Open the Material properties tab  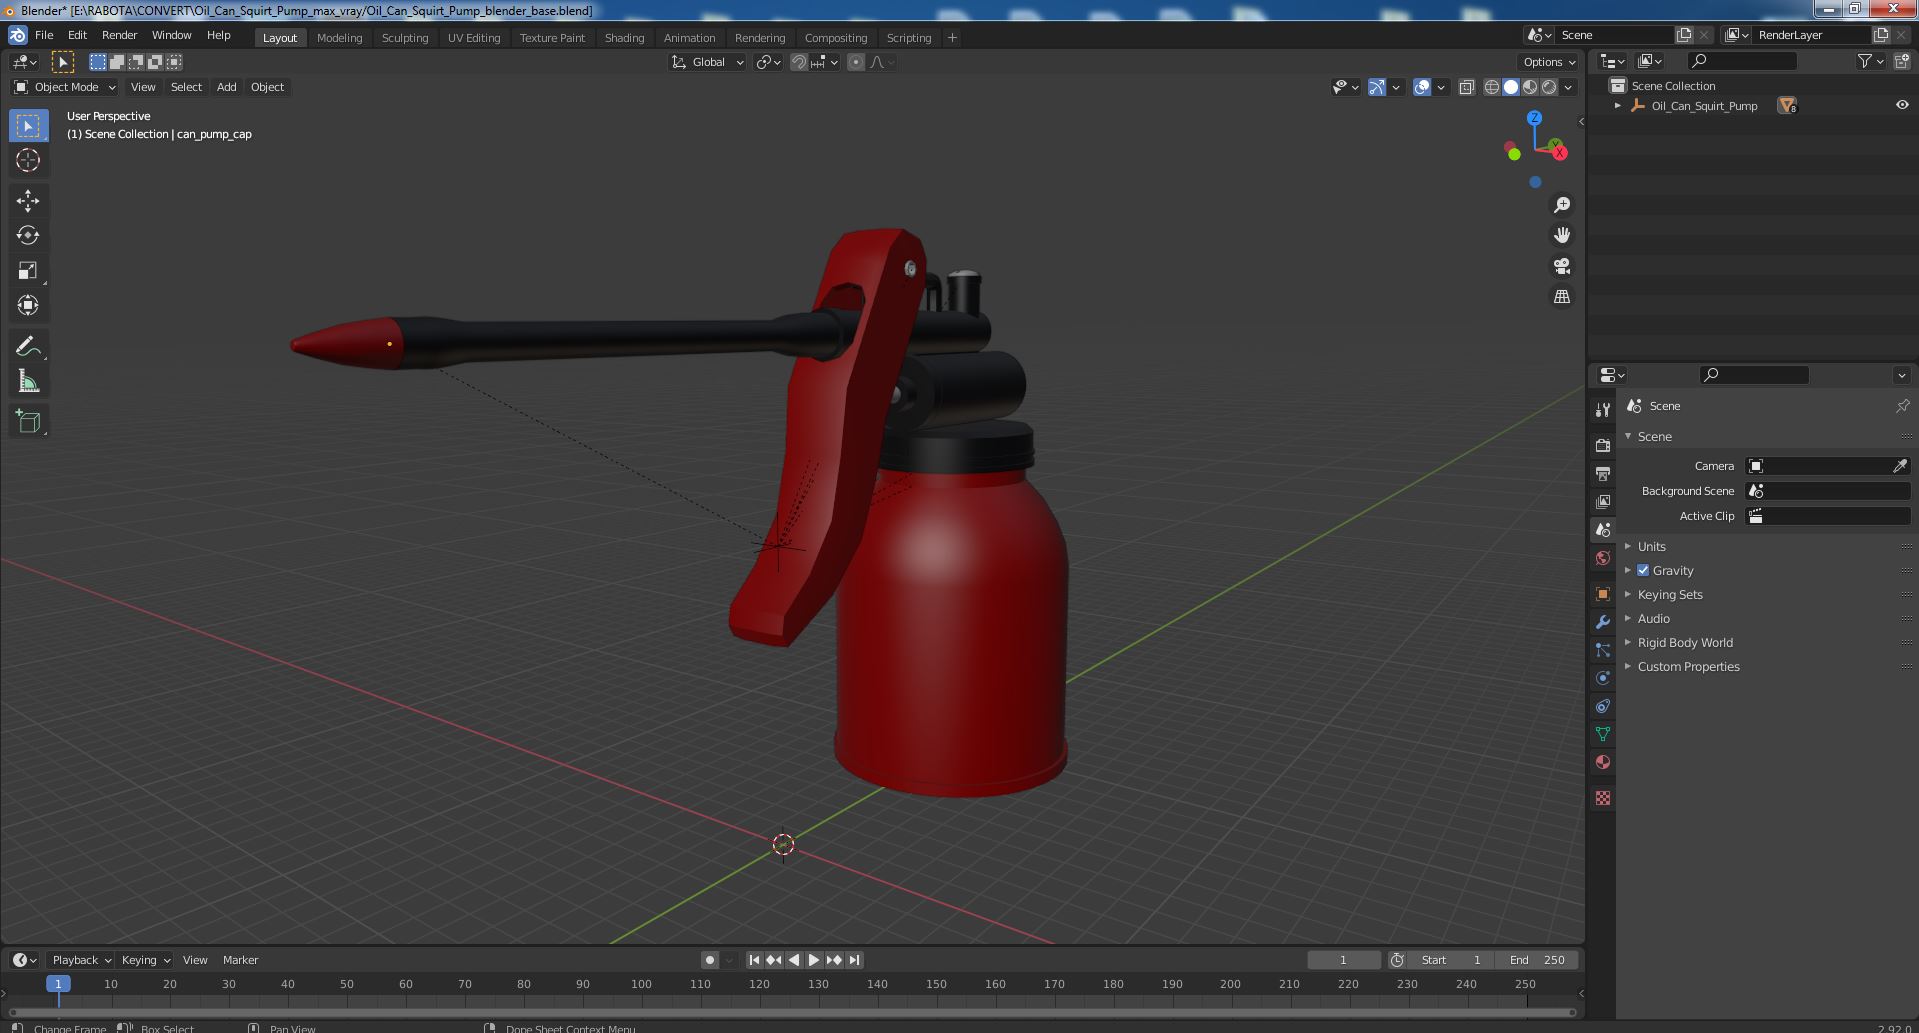(1603, 762)
